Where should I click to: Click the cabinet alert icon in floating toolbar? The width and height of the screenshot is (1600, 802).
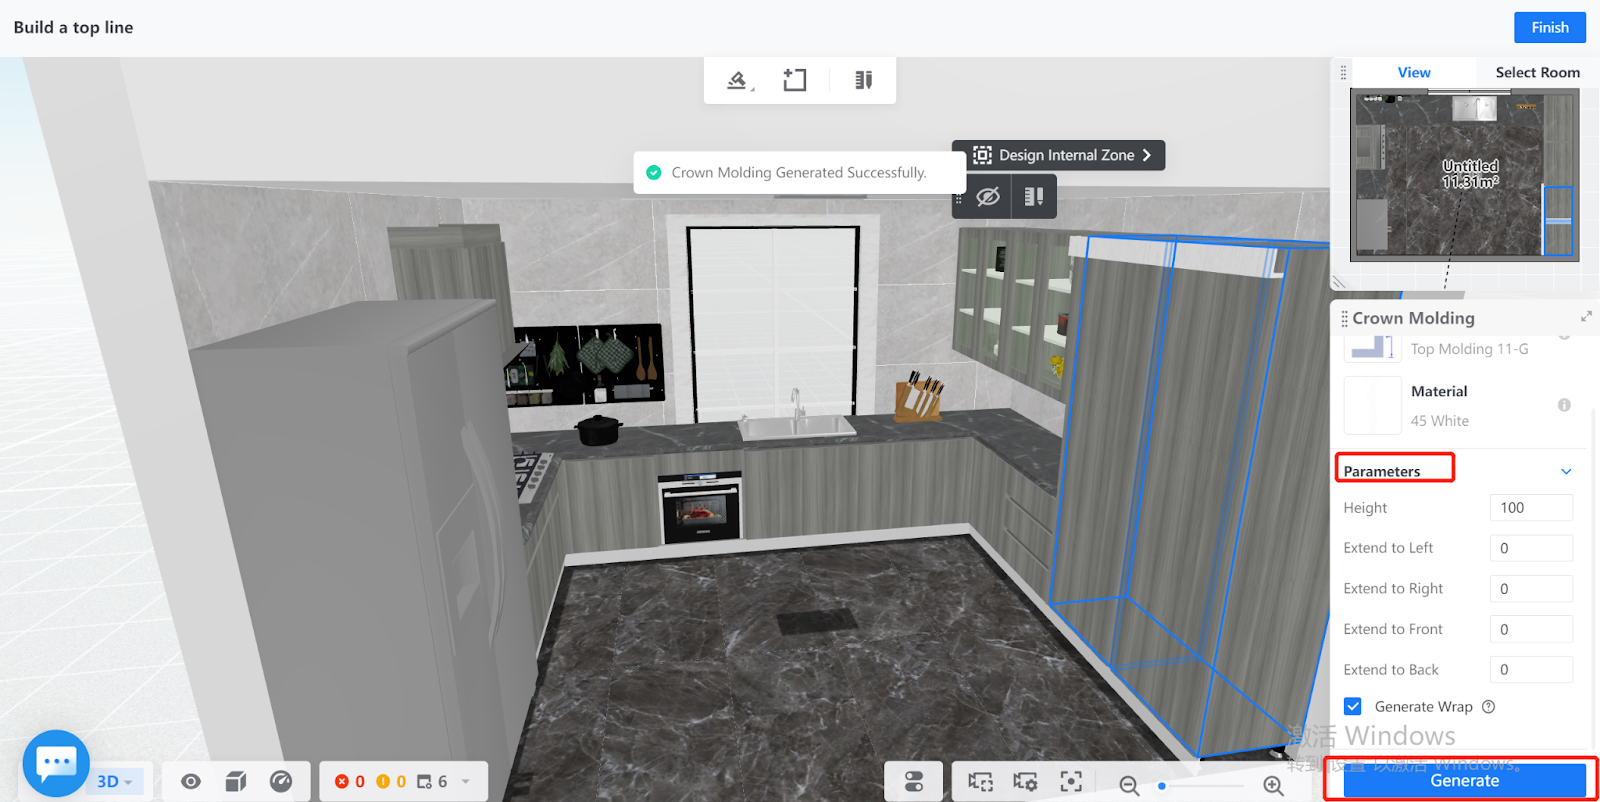(1034, 196)
